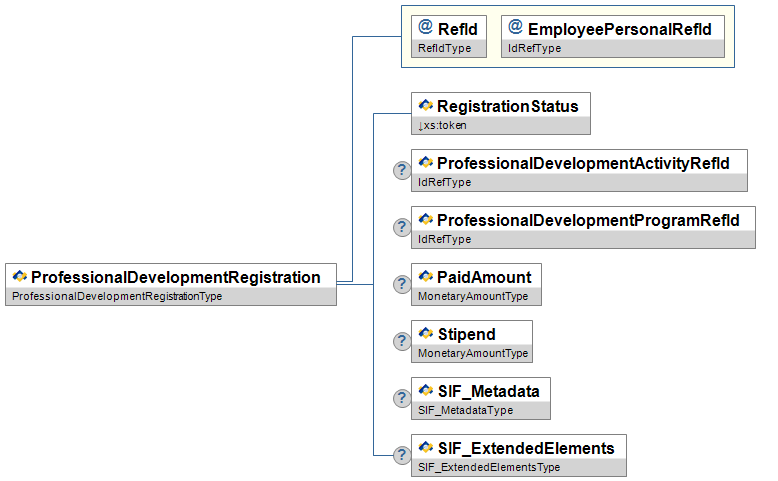
Task: Click the SIF_MetadataType type label
Action: pos(465,410)
